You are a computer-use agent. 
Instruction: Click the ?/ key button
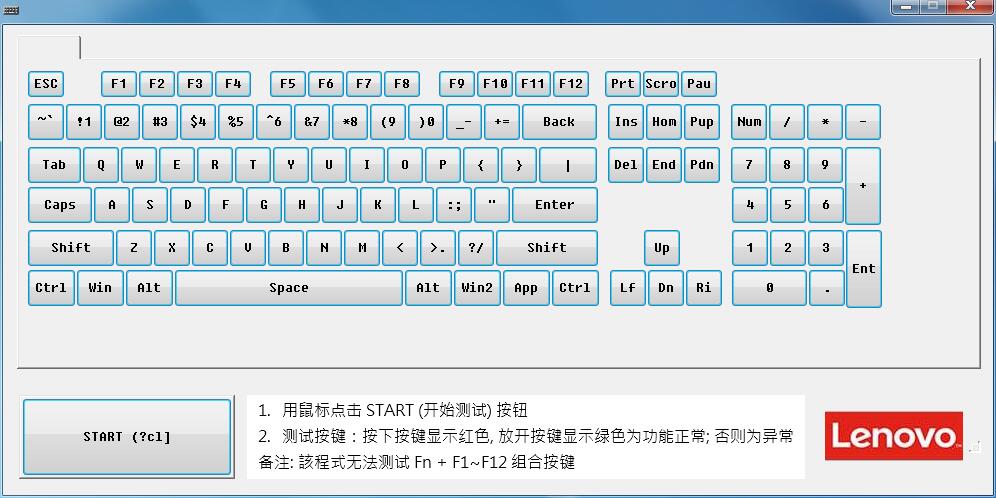point(476,248)
